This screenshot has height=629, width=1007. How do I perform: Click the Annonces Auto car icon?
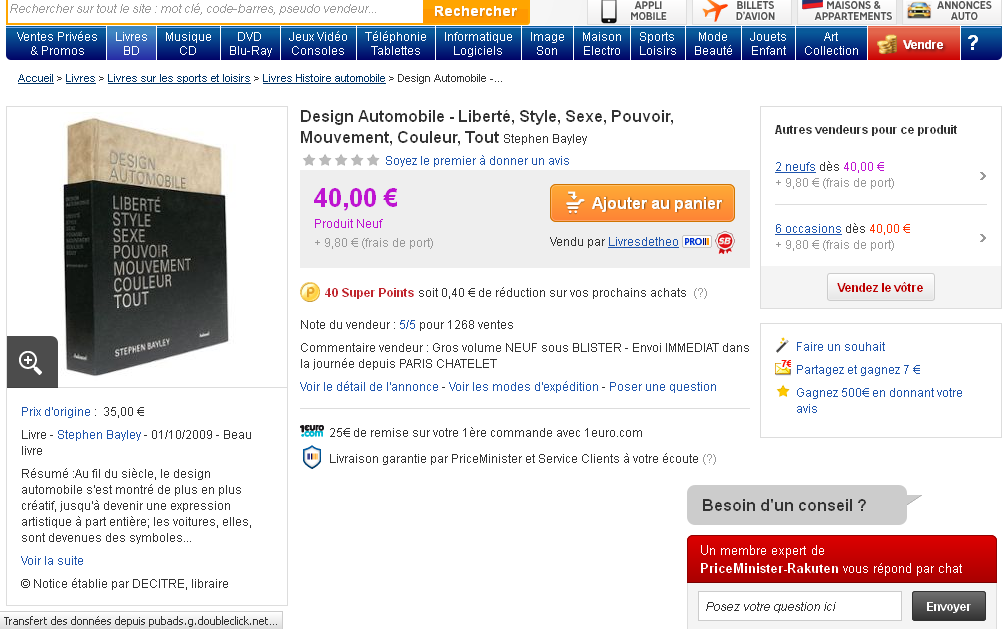[x=919, y=11]
